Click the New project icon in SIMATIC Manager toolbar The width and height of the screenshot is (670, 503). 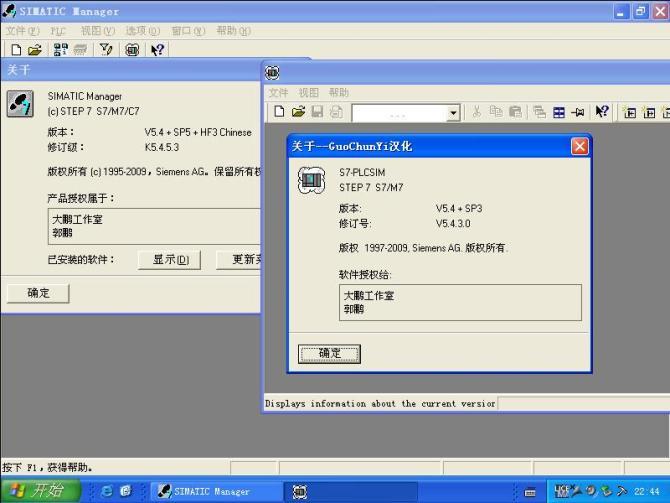[x=16, y=50]
